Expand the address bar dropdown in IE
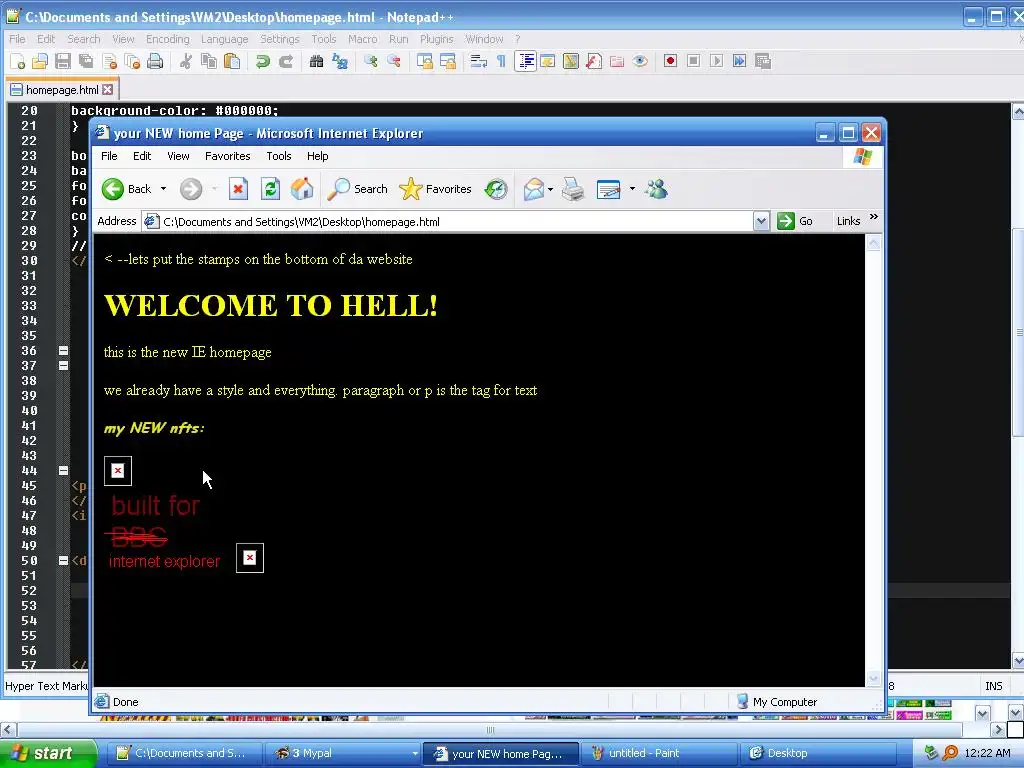1024x768 pixels. point(761,221)
